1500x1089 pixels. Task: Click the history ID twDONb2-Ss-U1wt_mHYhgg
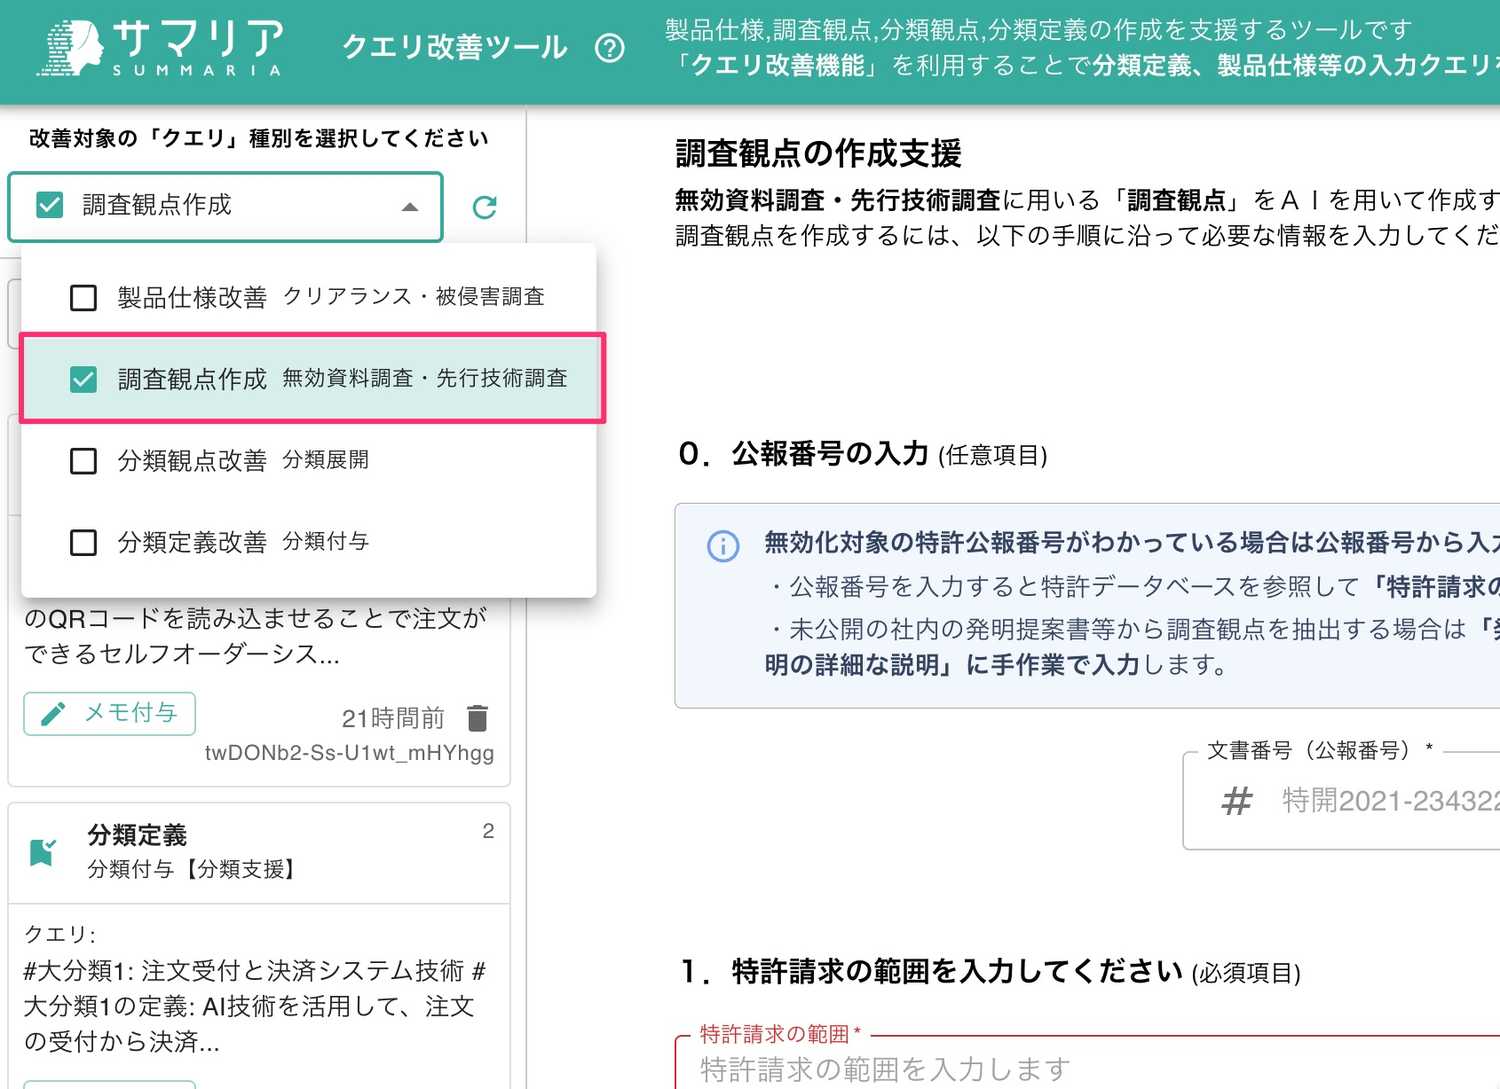tap(349, 753)
